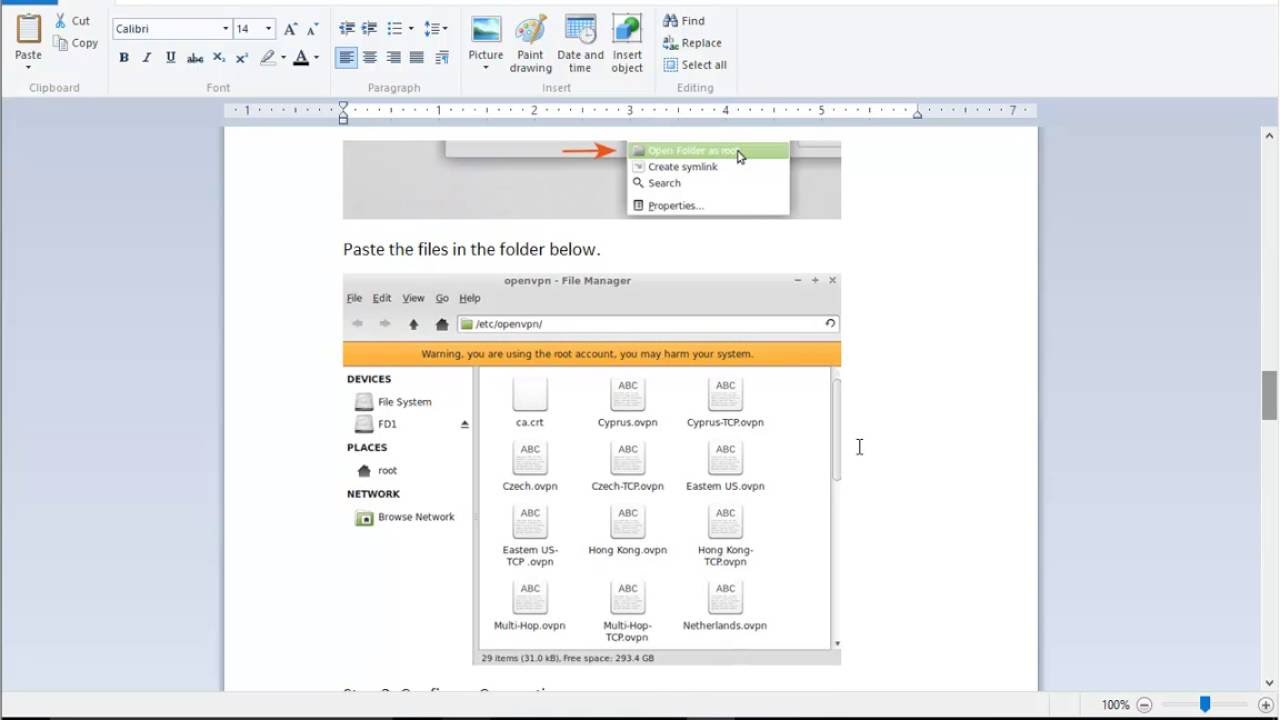Click the ca.crt file in the picture
This screenshot has height=720, width=1280.
click(x=529, y=403)
